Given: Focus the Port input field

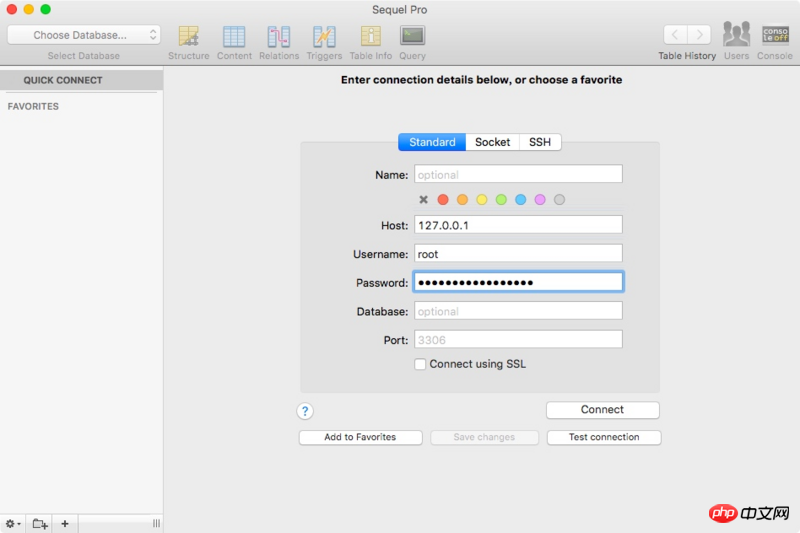Looking at the screenshot, I should tap(518, 339).
